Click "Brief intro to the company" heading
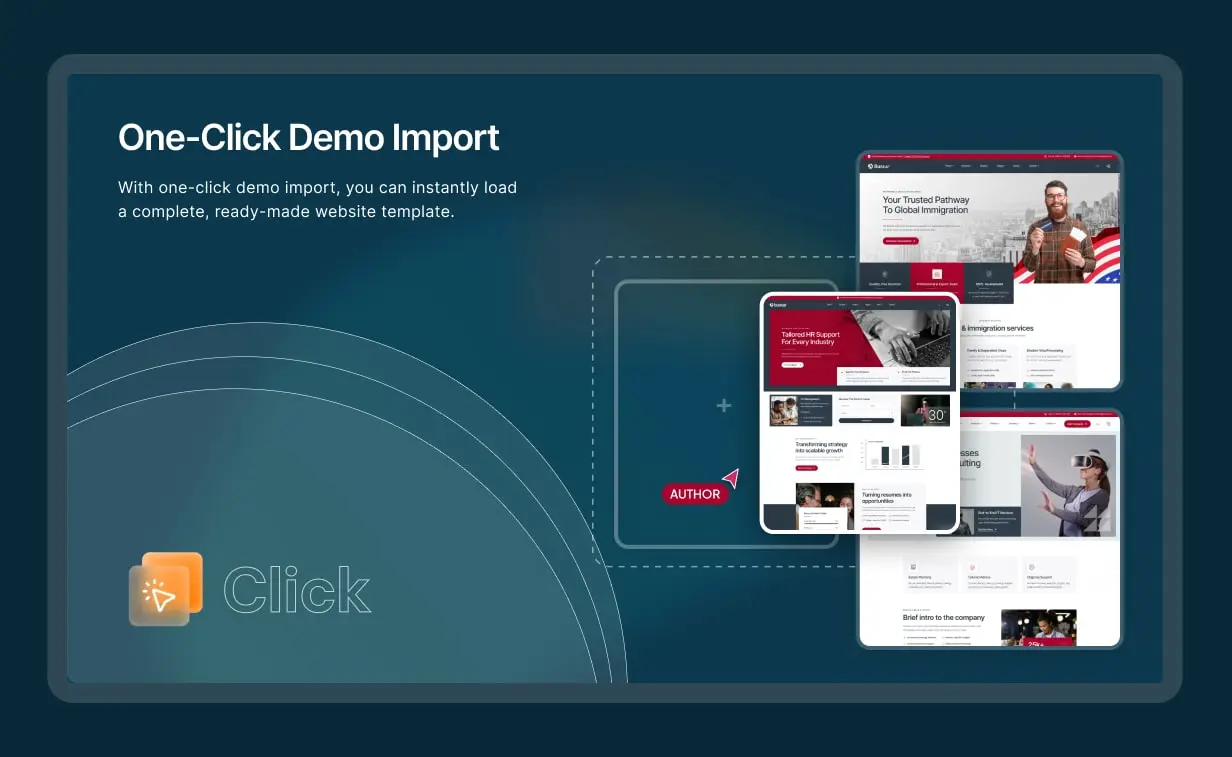Image resolution: width=1232 pixels, height=757 pixels. pyautogui.click(x=943, y=618)
